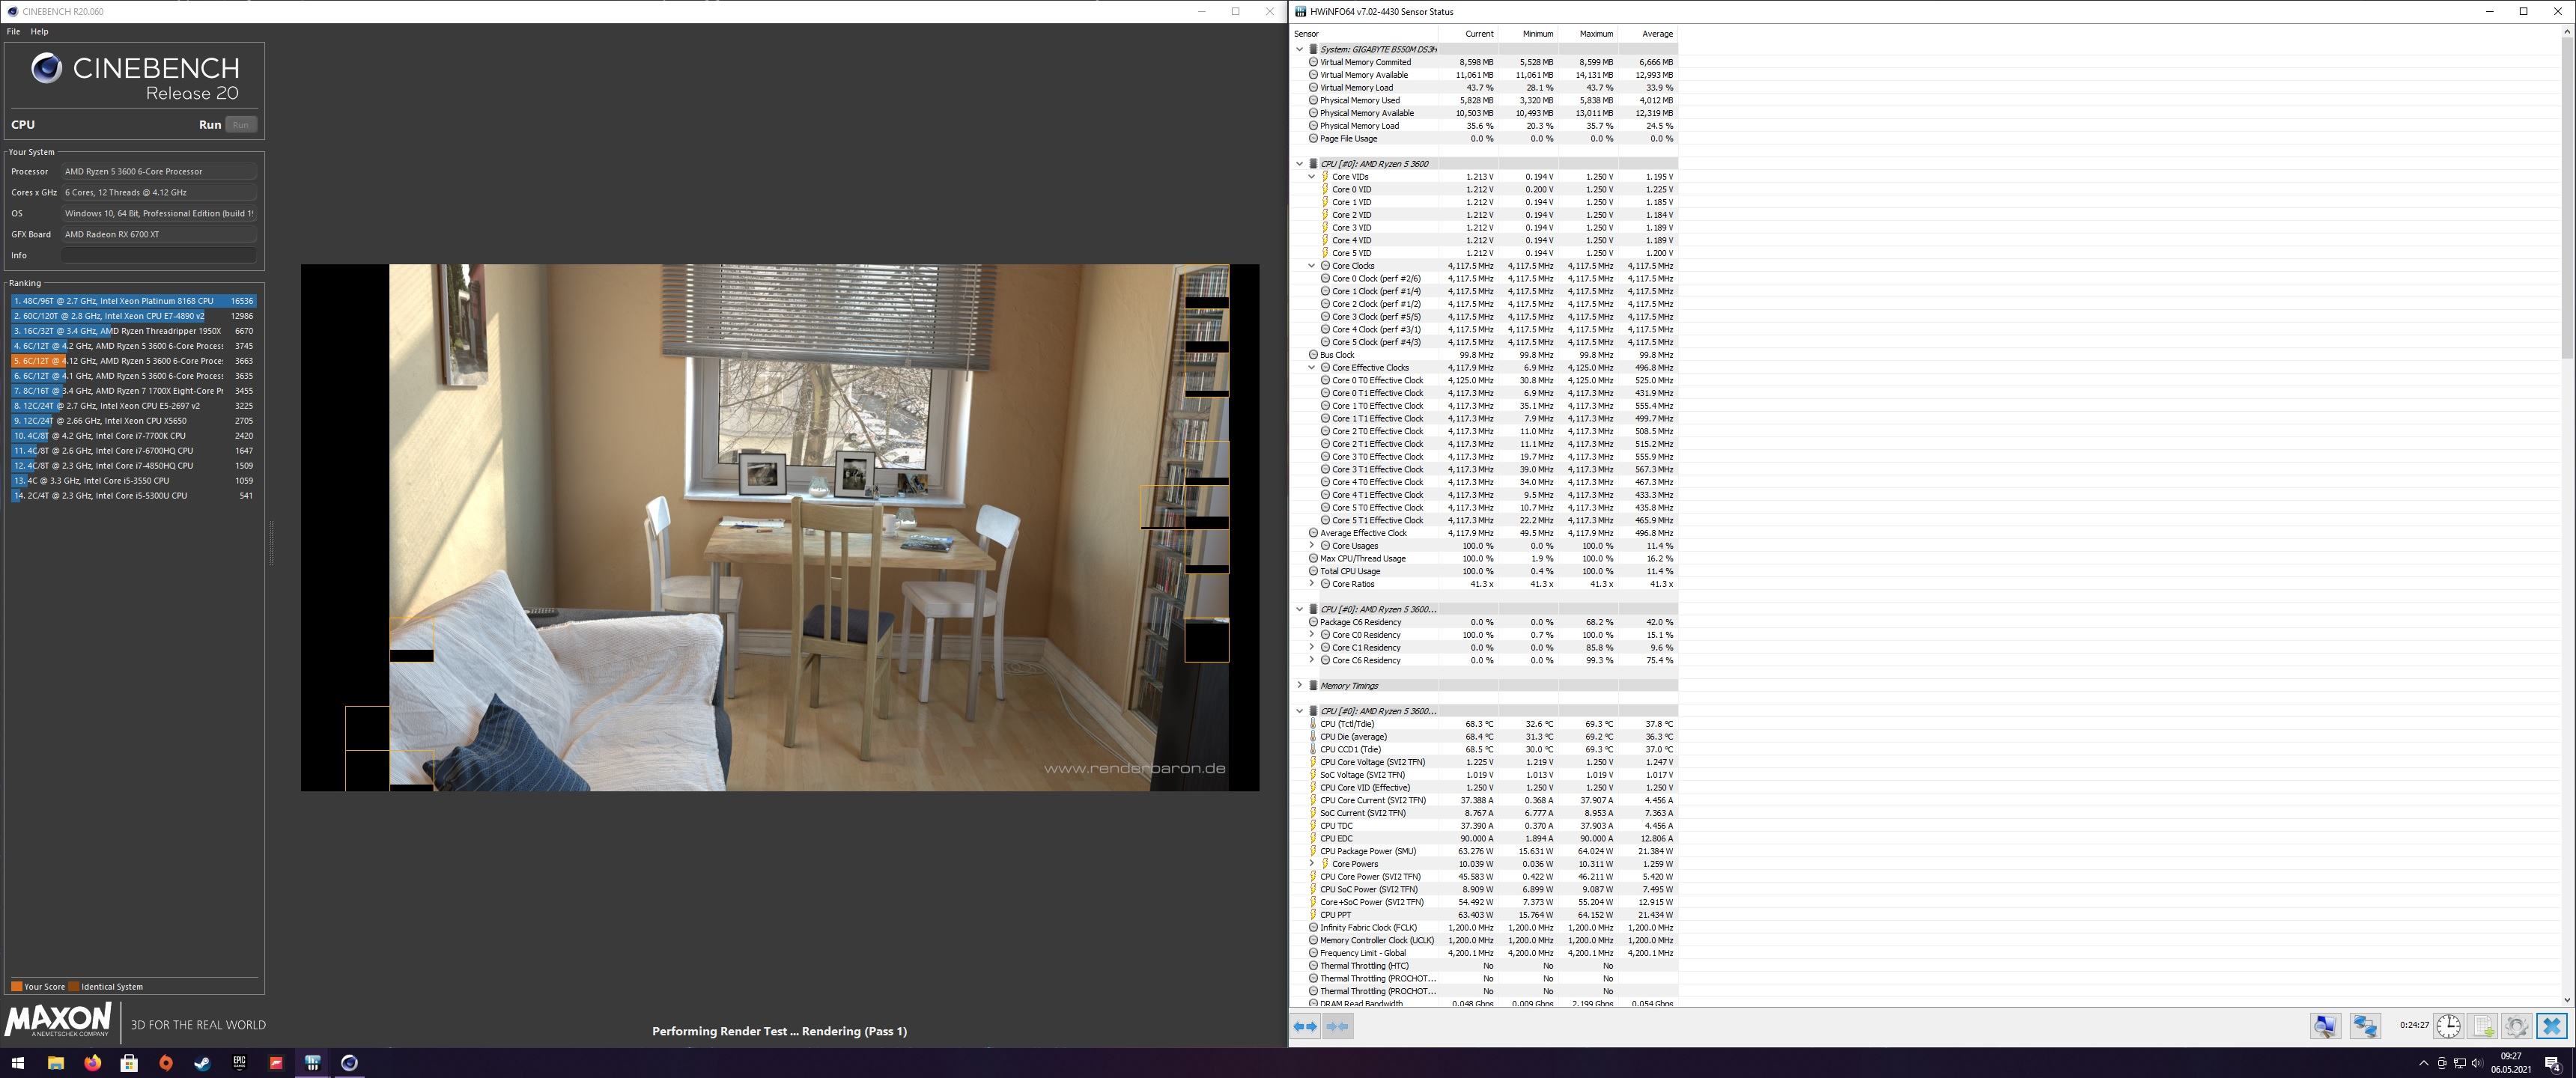This screenshot has width=2576, height=1078.
Task: Select ranking entry Intel Core i7-7700K
Action: (133, 435)
